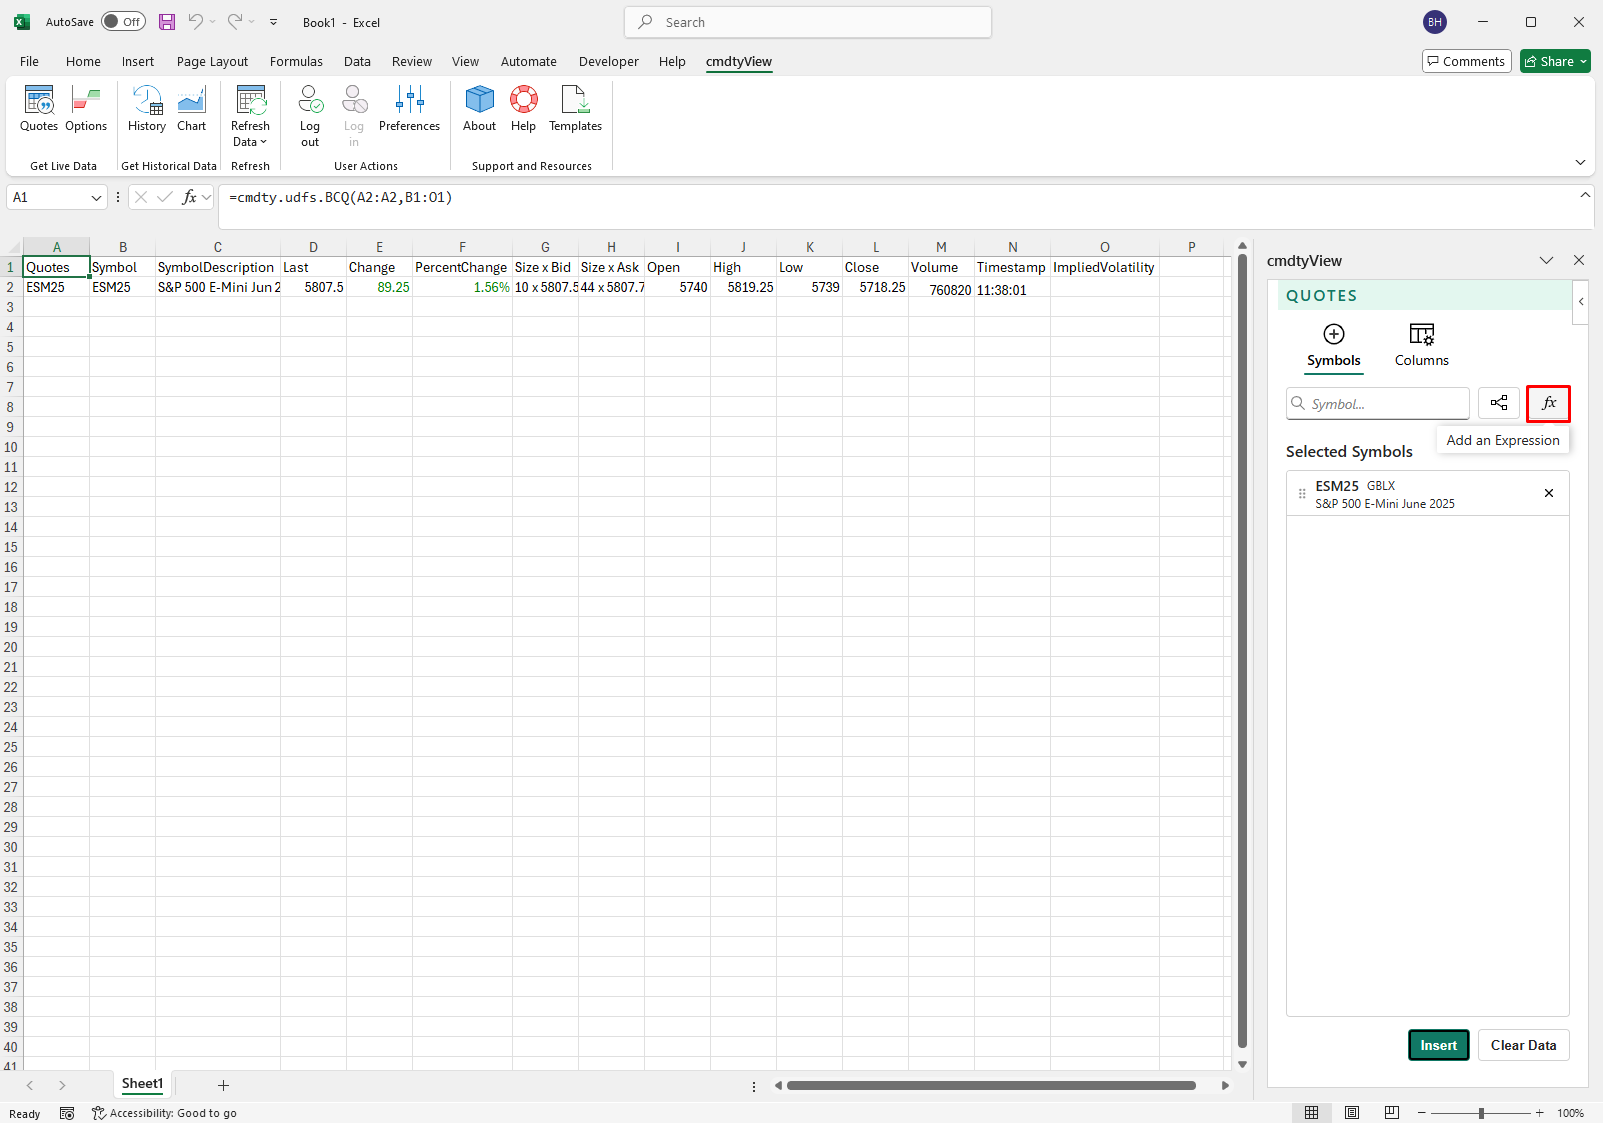Screen dimensions: 1603x1123
Task: Click the Insert button in cmdtyView pane
Action: [1438, 1045]
